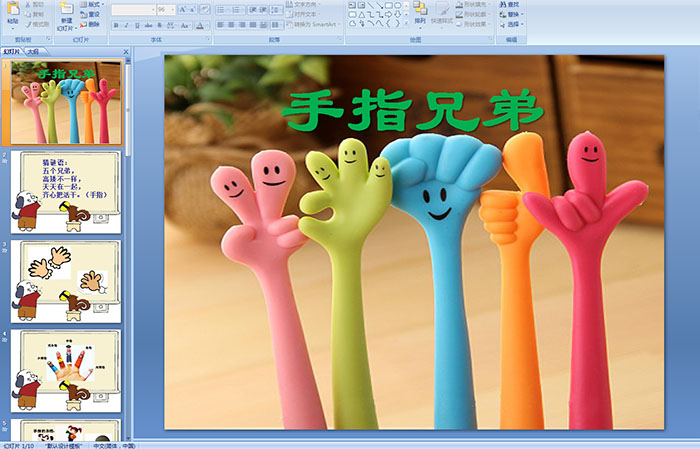The height and width of the screenshot is (449, 700).
Task: Click the Font Color A swatch
Action: (x=200, y=25)
